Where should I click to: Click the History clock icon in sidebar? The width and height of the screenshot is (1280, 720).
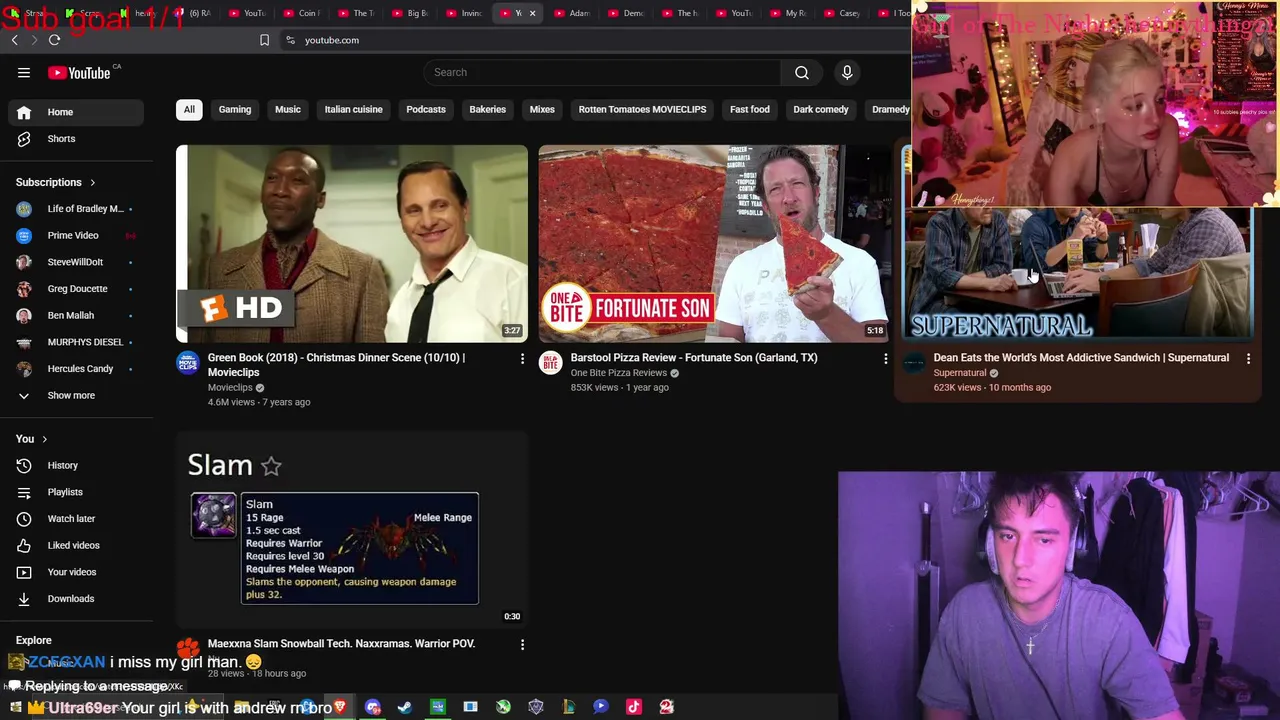point(24,465)
